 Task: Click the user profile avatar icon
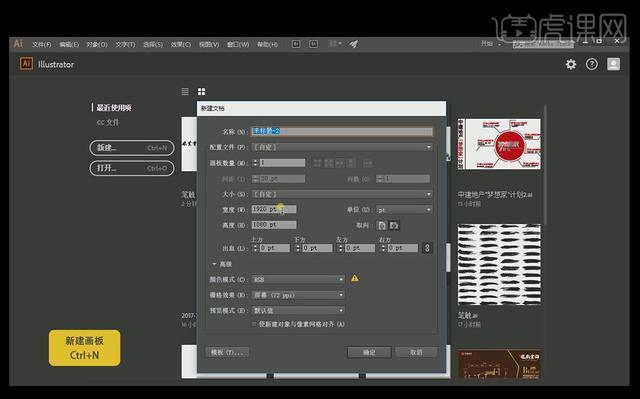613,64
